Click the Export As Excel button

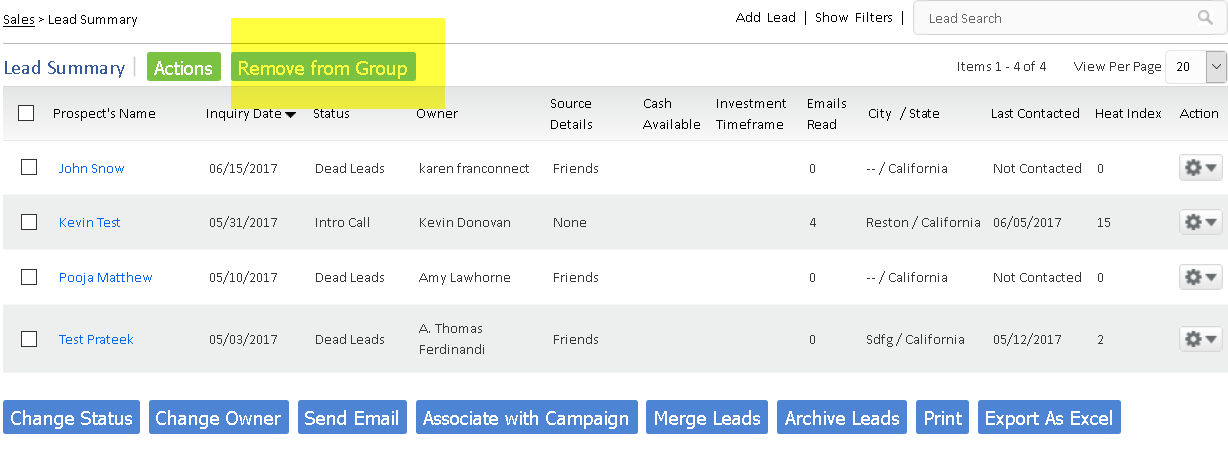(x=1048, y=418)
